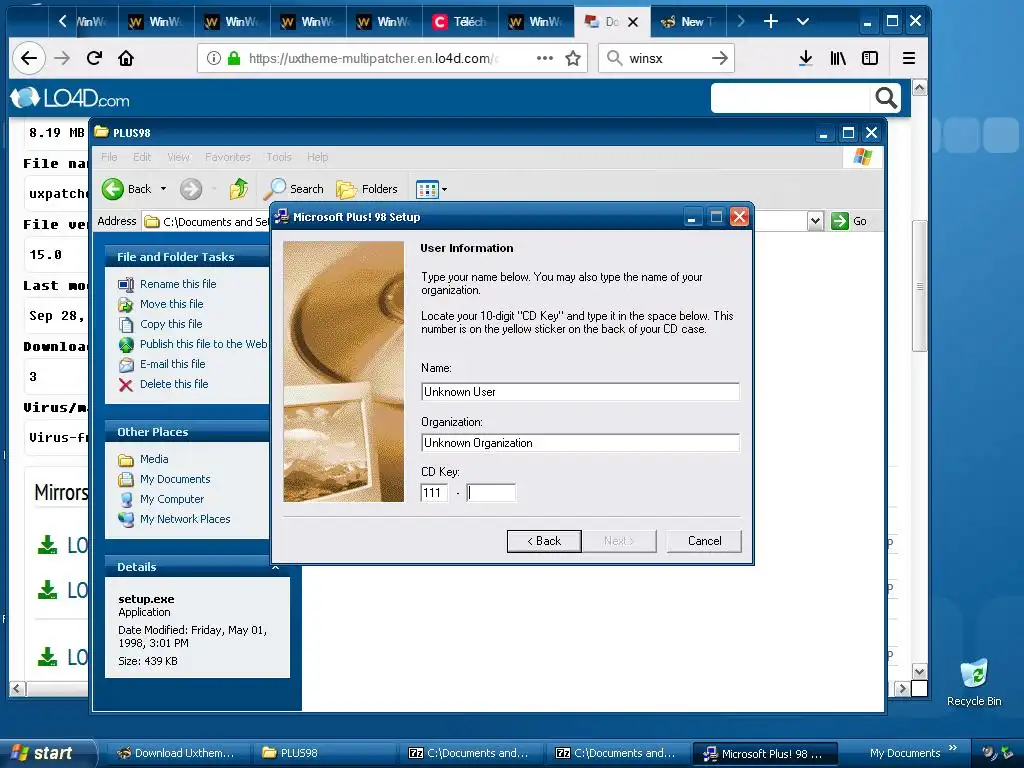Click the Back button in Setup dialog
This screenshot has height=768, width=1024.
[544, 541]
